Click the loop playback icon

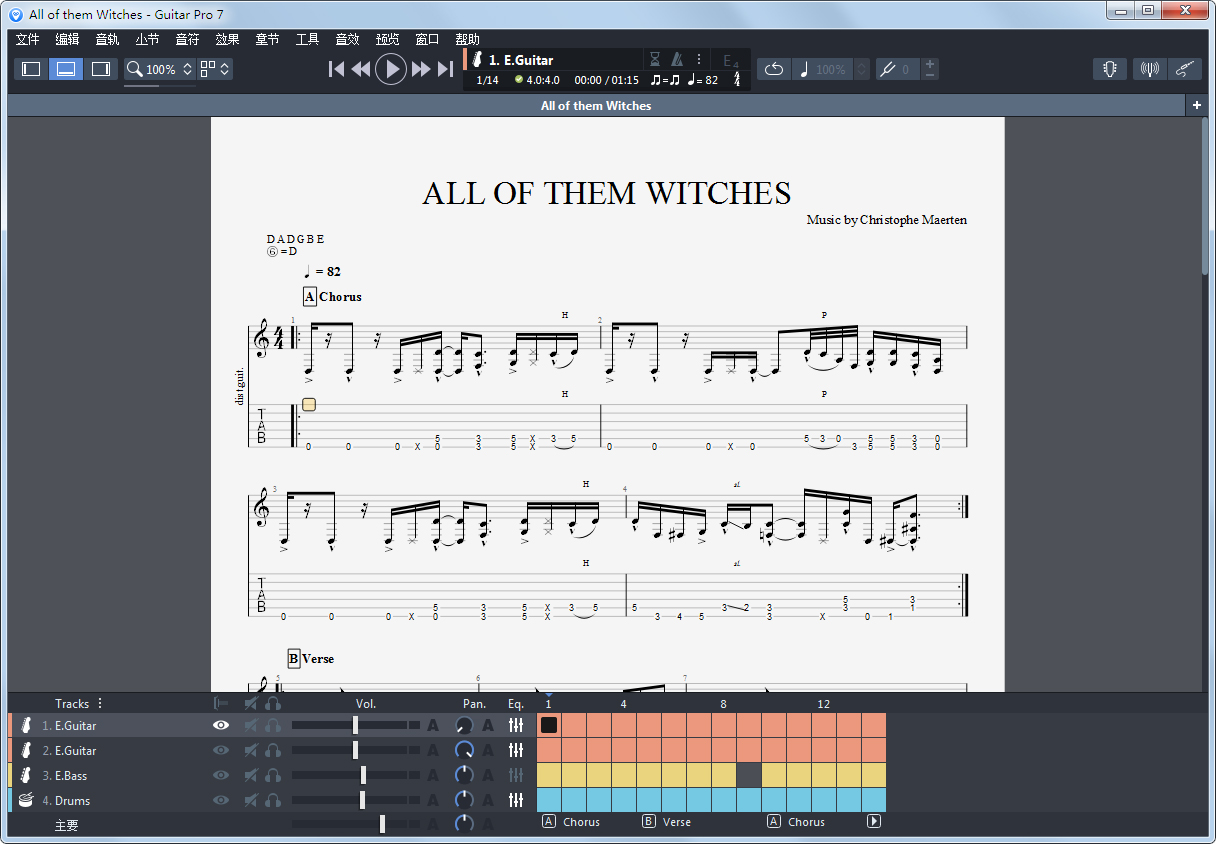(774, 69)
